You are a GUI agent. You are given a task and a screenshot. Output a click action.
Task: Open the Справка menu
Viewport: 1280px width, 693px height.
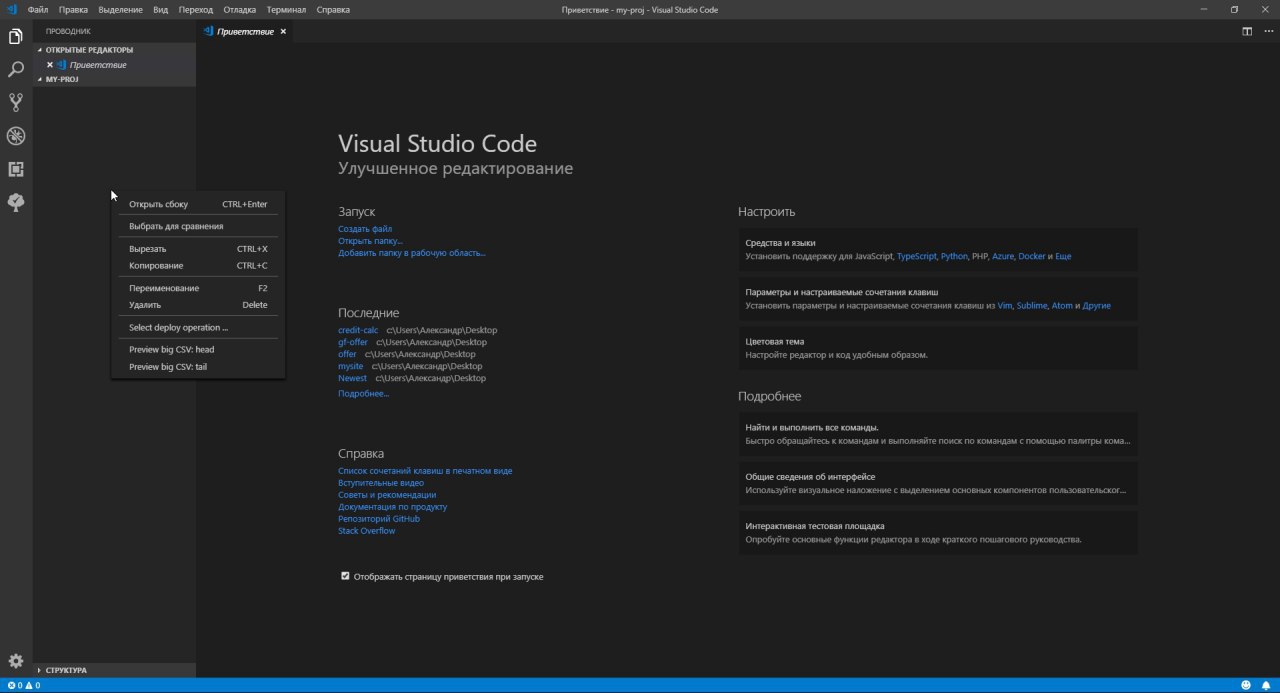pyautogui.click(x=333, y=9)
